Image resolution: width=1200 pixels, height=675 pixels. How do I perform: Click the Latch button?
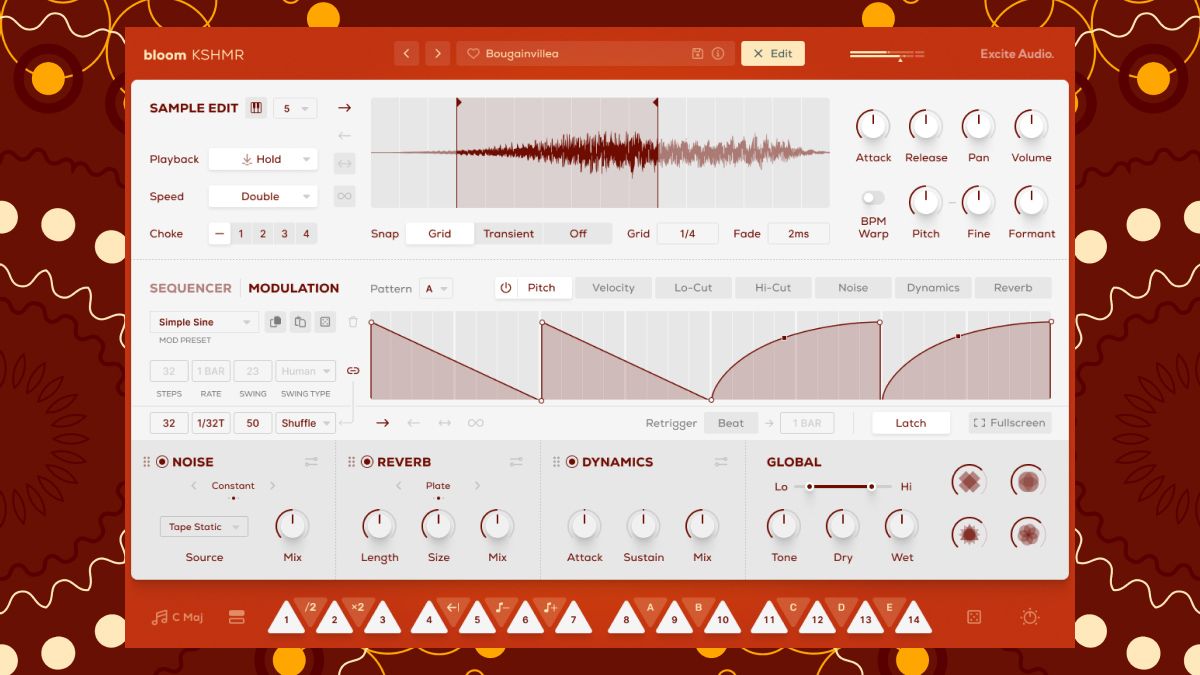pyautogui.click(x=910, y=423)
